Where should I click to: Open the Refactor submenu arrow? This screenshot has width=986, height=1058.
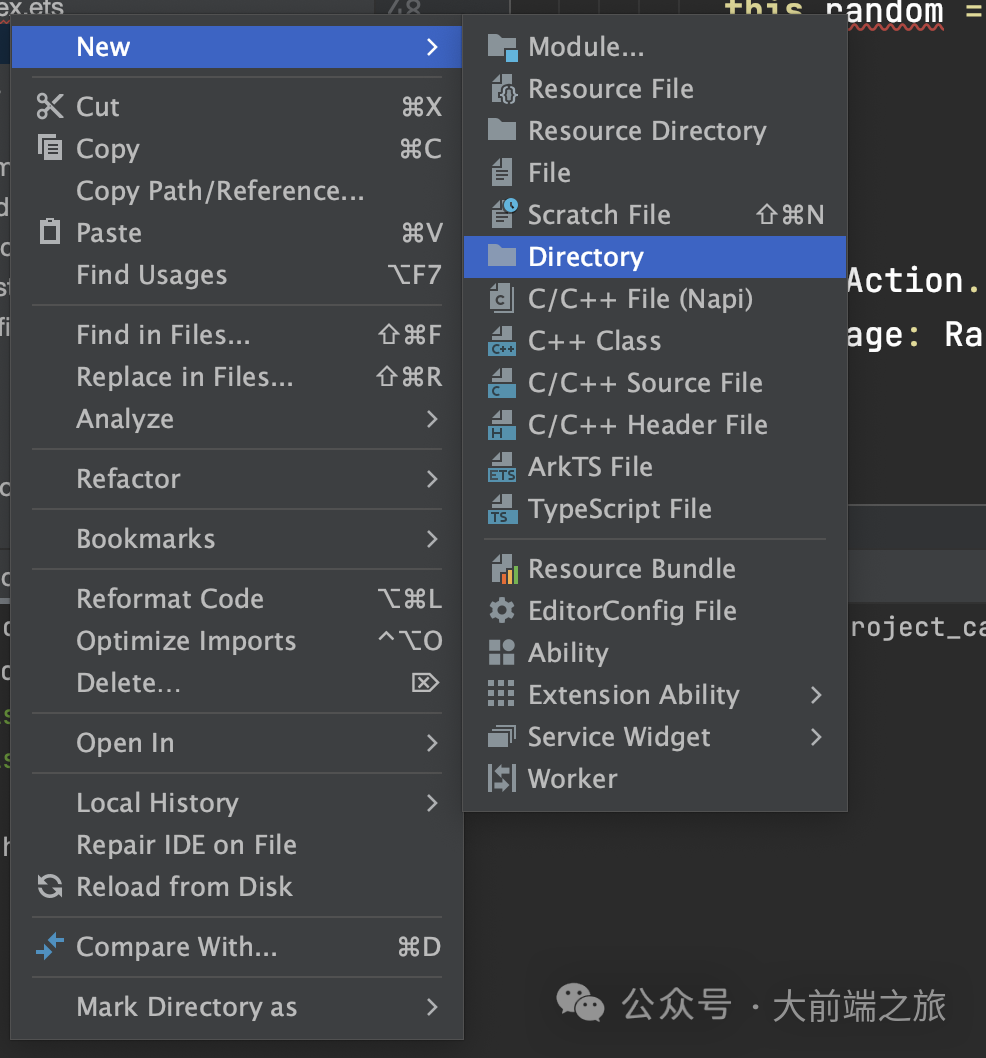[432, 479]
